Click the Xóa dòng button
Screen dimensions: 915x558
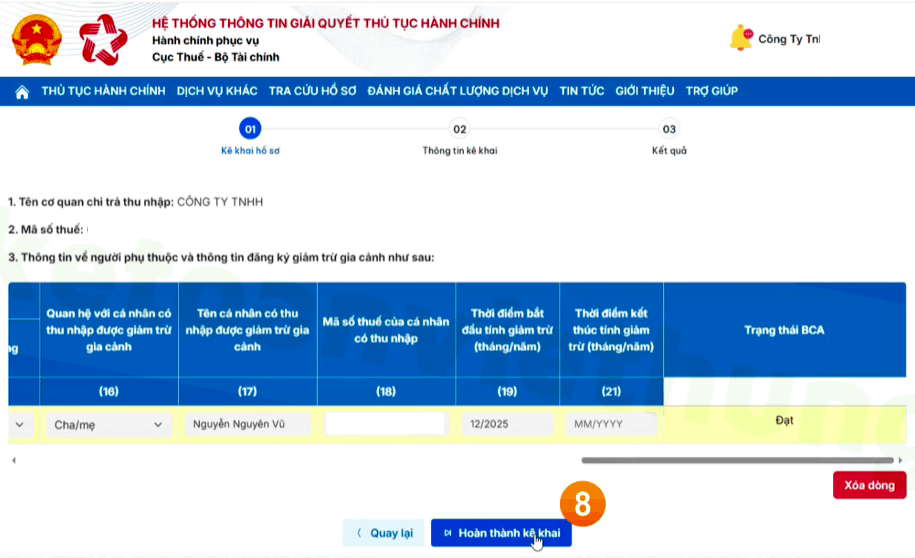point(869,485)
